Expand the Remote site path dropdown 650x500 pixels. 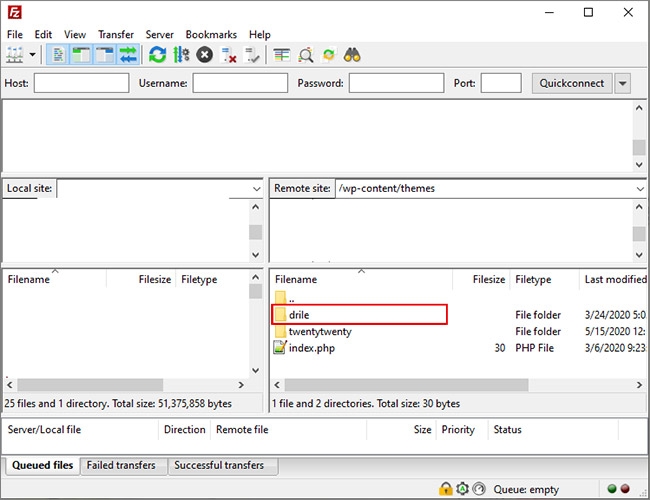click(x=640, y=188)
